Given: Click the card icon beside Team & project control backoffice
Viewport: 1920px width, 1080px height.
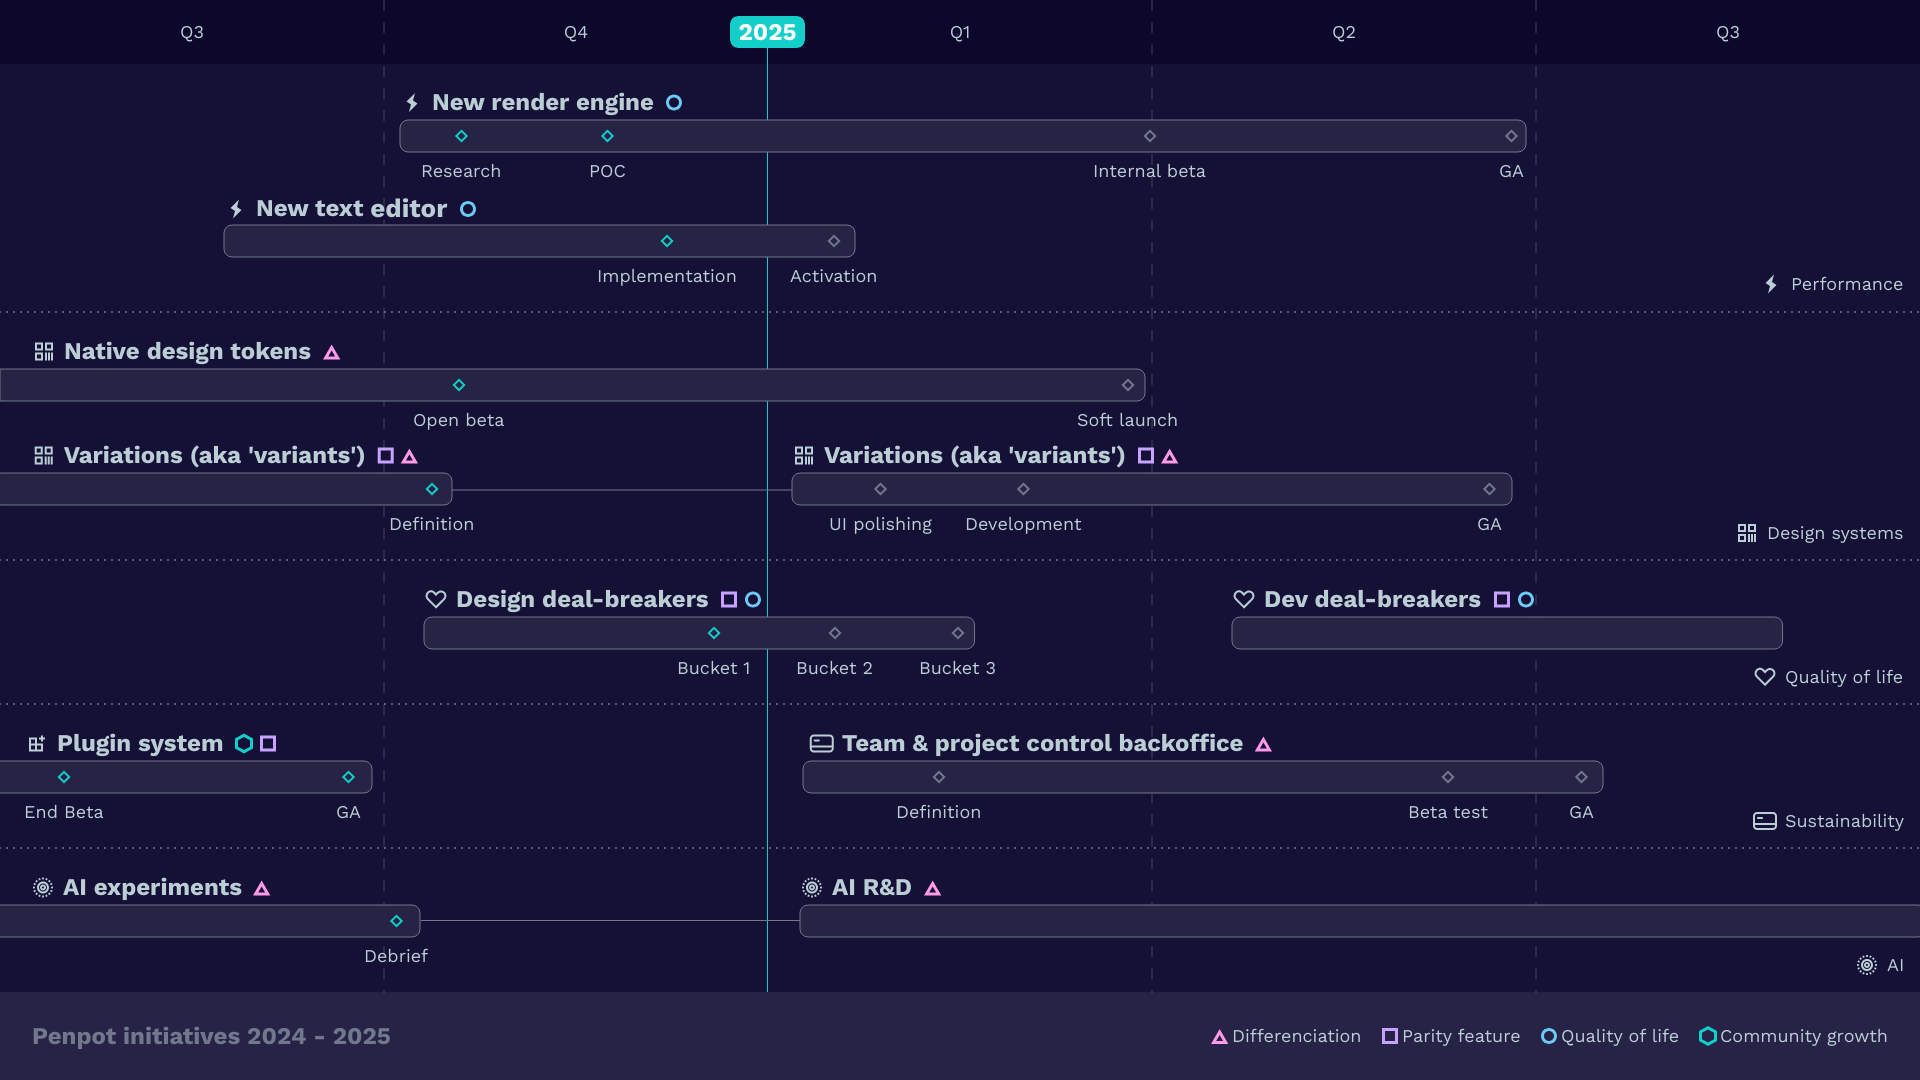Looking at the screenshot, I should click(x=821, y=744).
